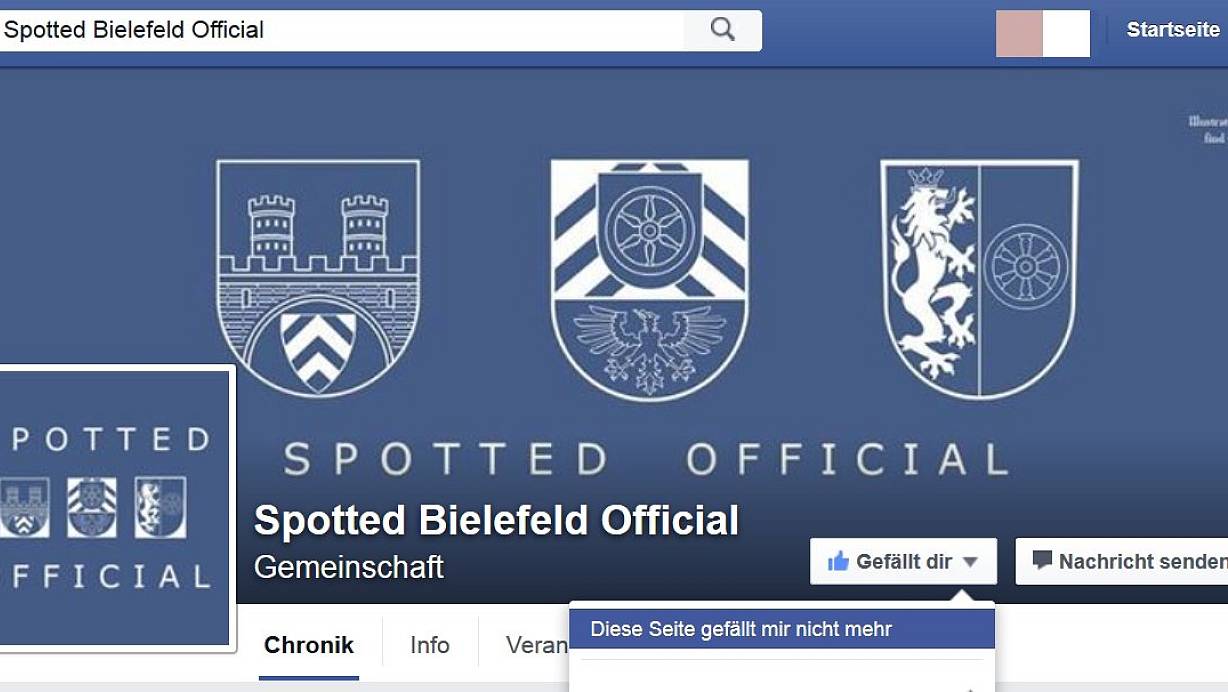Image resolution: width=1228 pixels, height=692 pixels.
Task: Click the lion crest in cover photo
Action: (979, 279)
